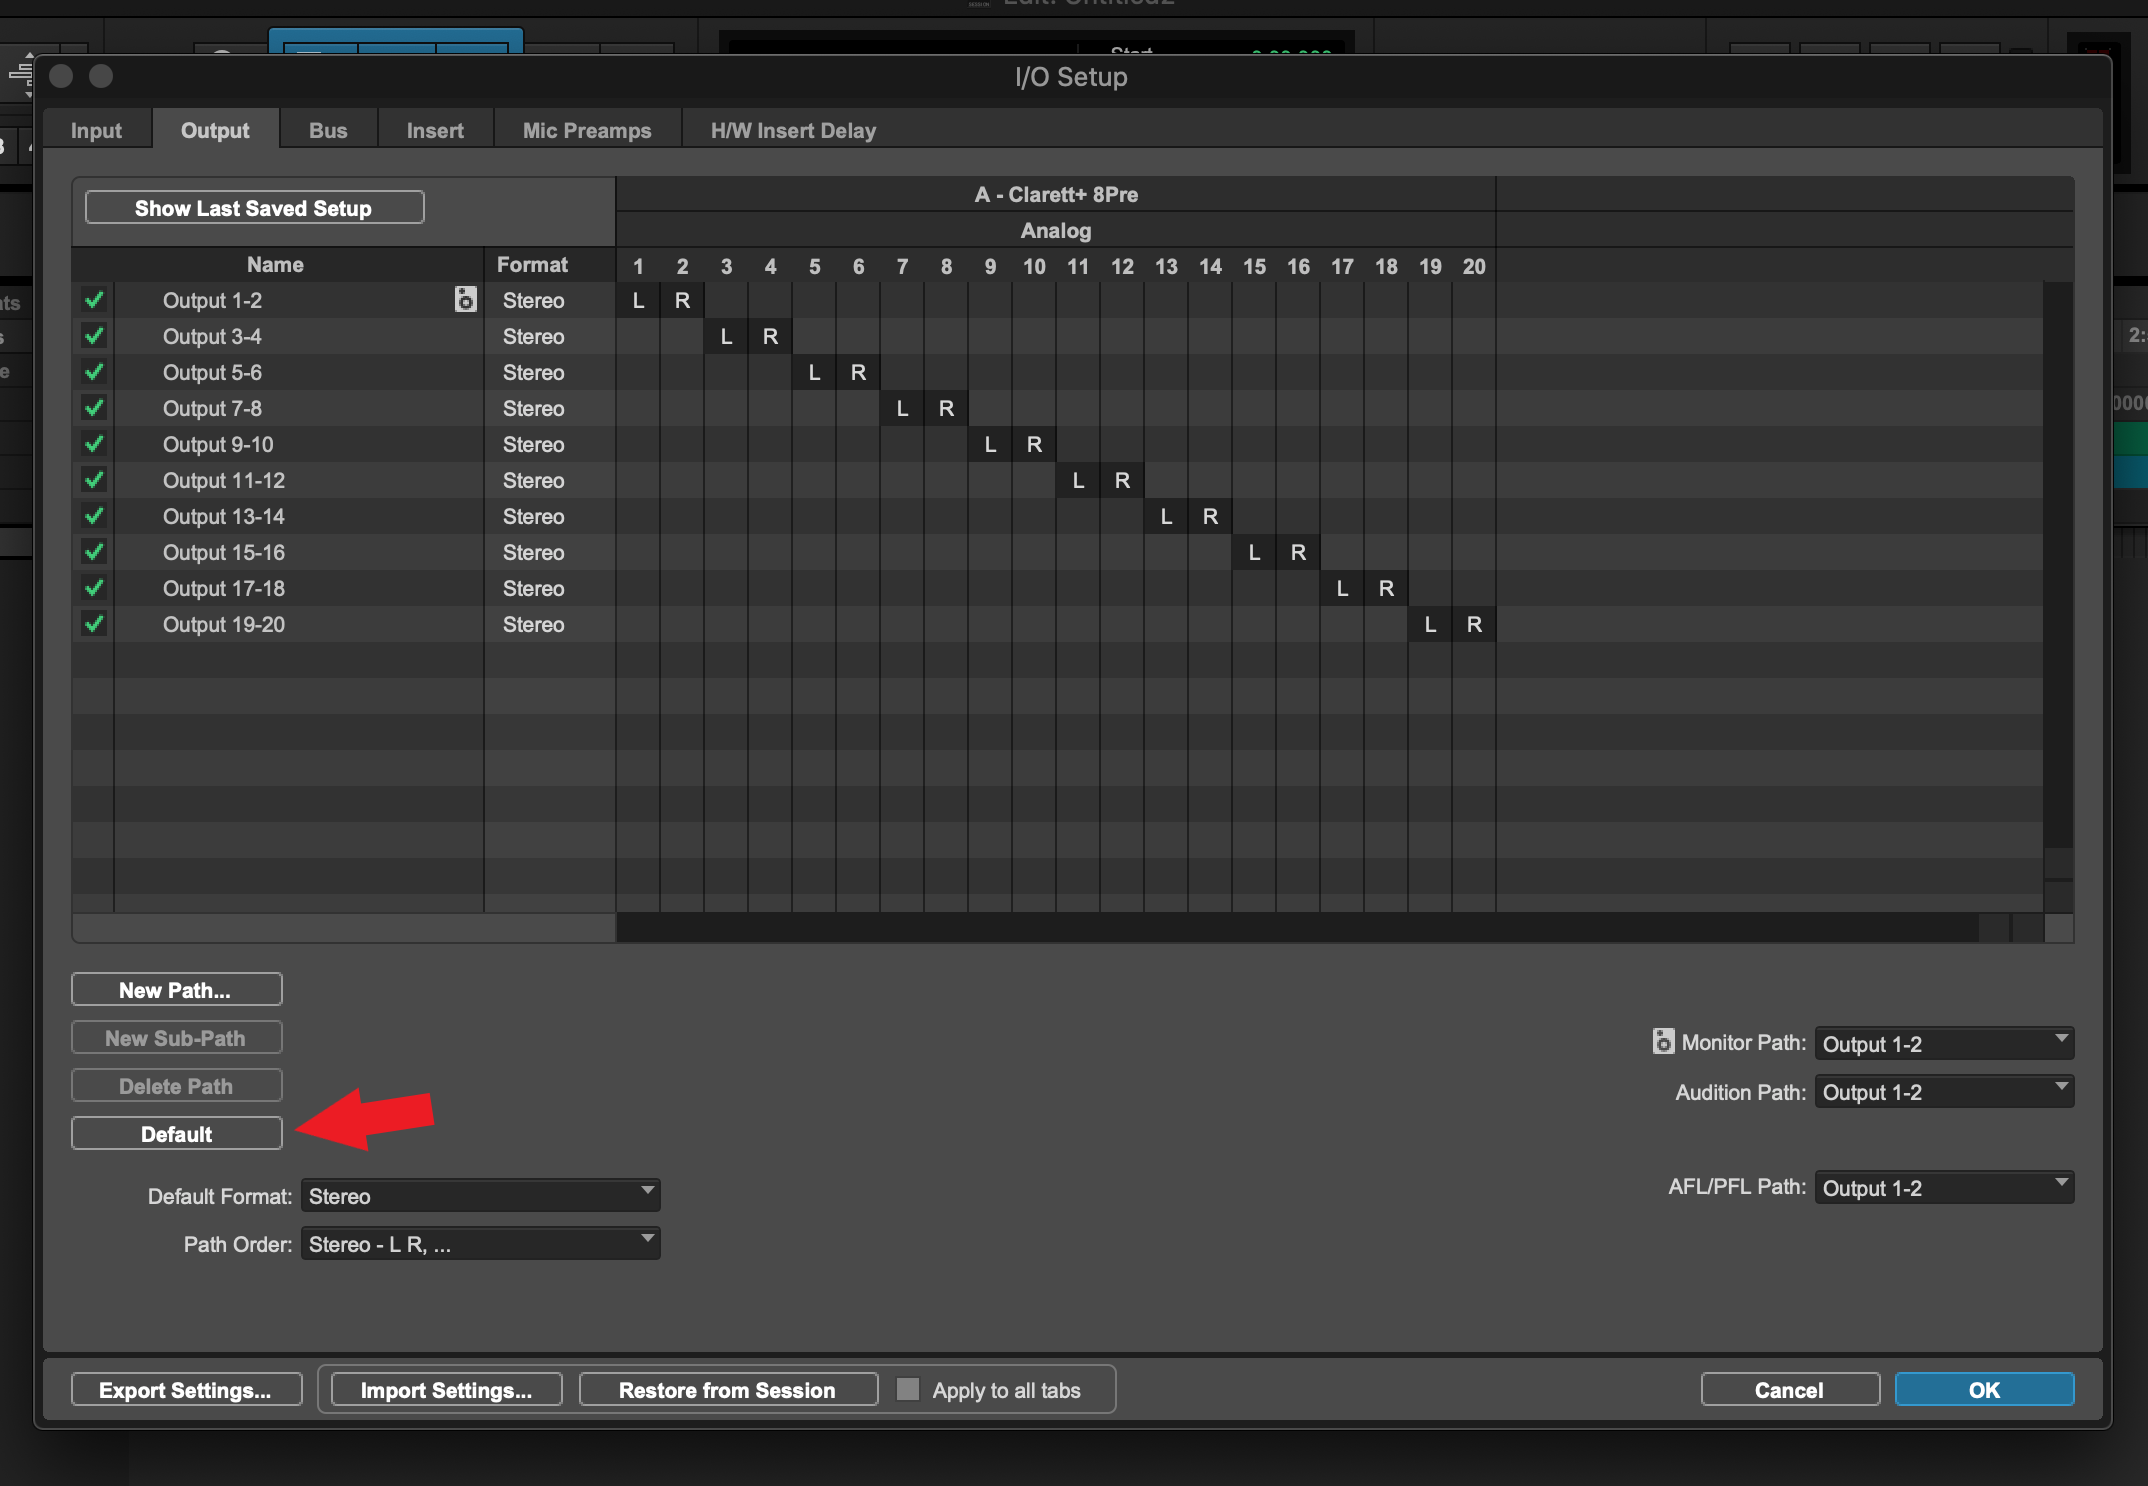Click the speaker icon beside Monitor Path label
The width and height of the screenshot is (2148, 1486).
[1662, 1041]
